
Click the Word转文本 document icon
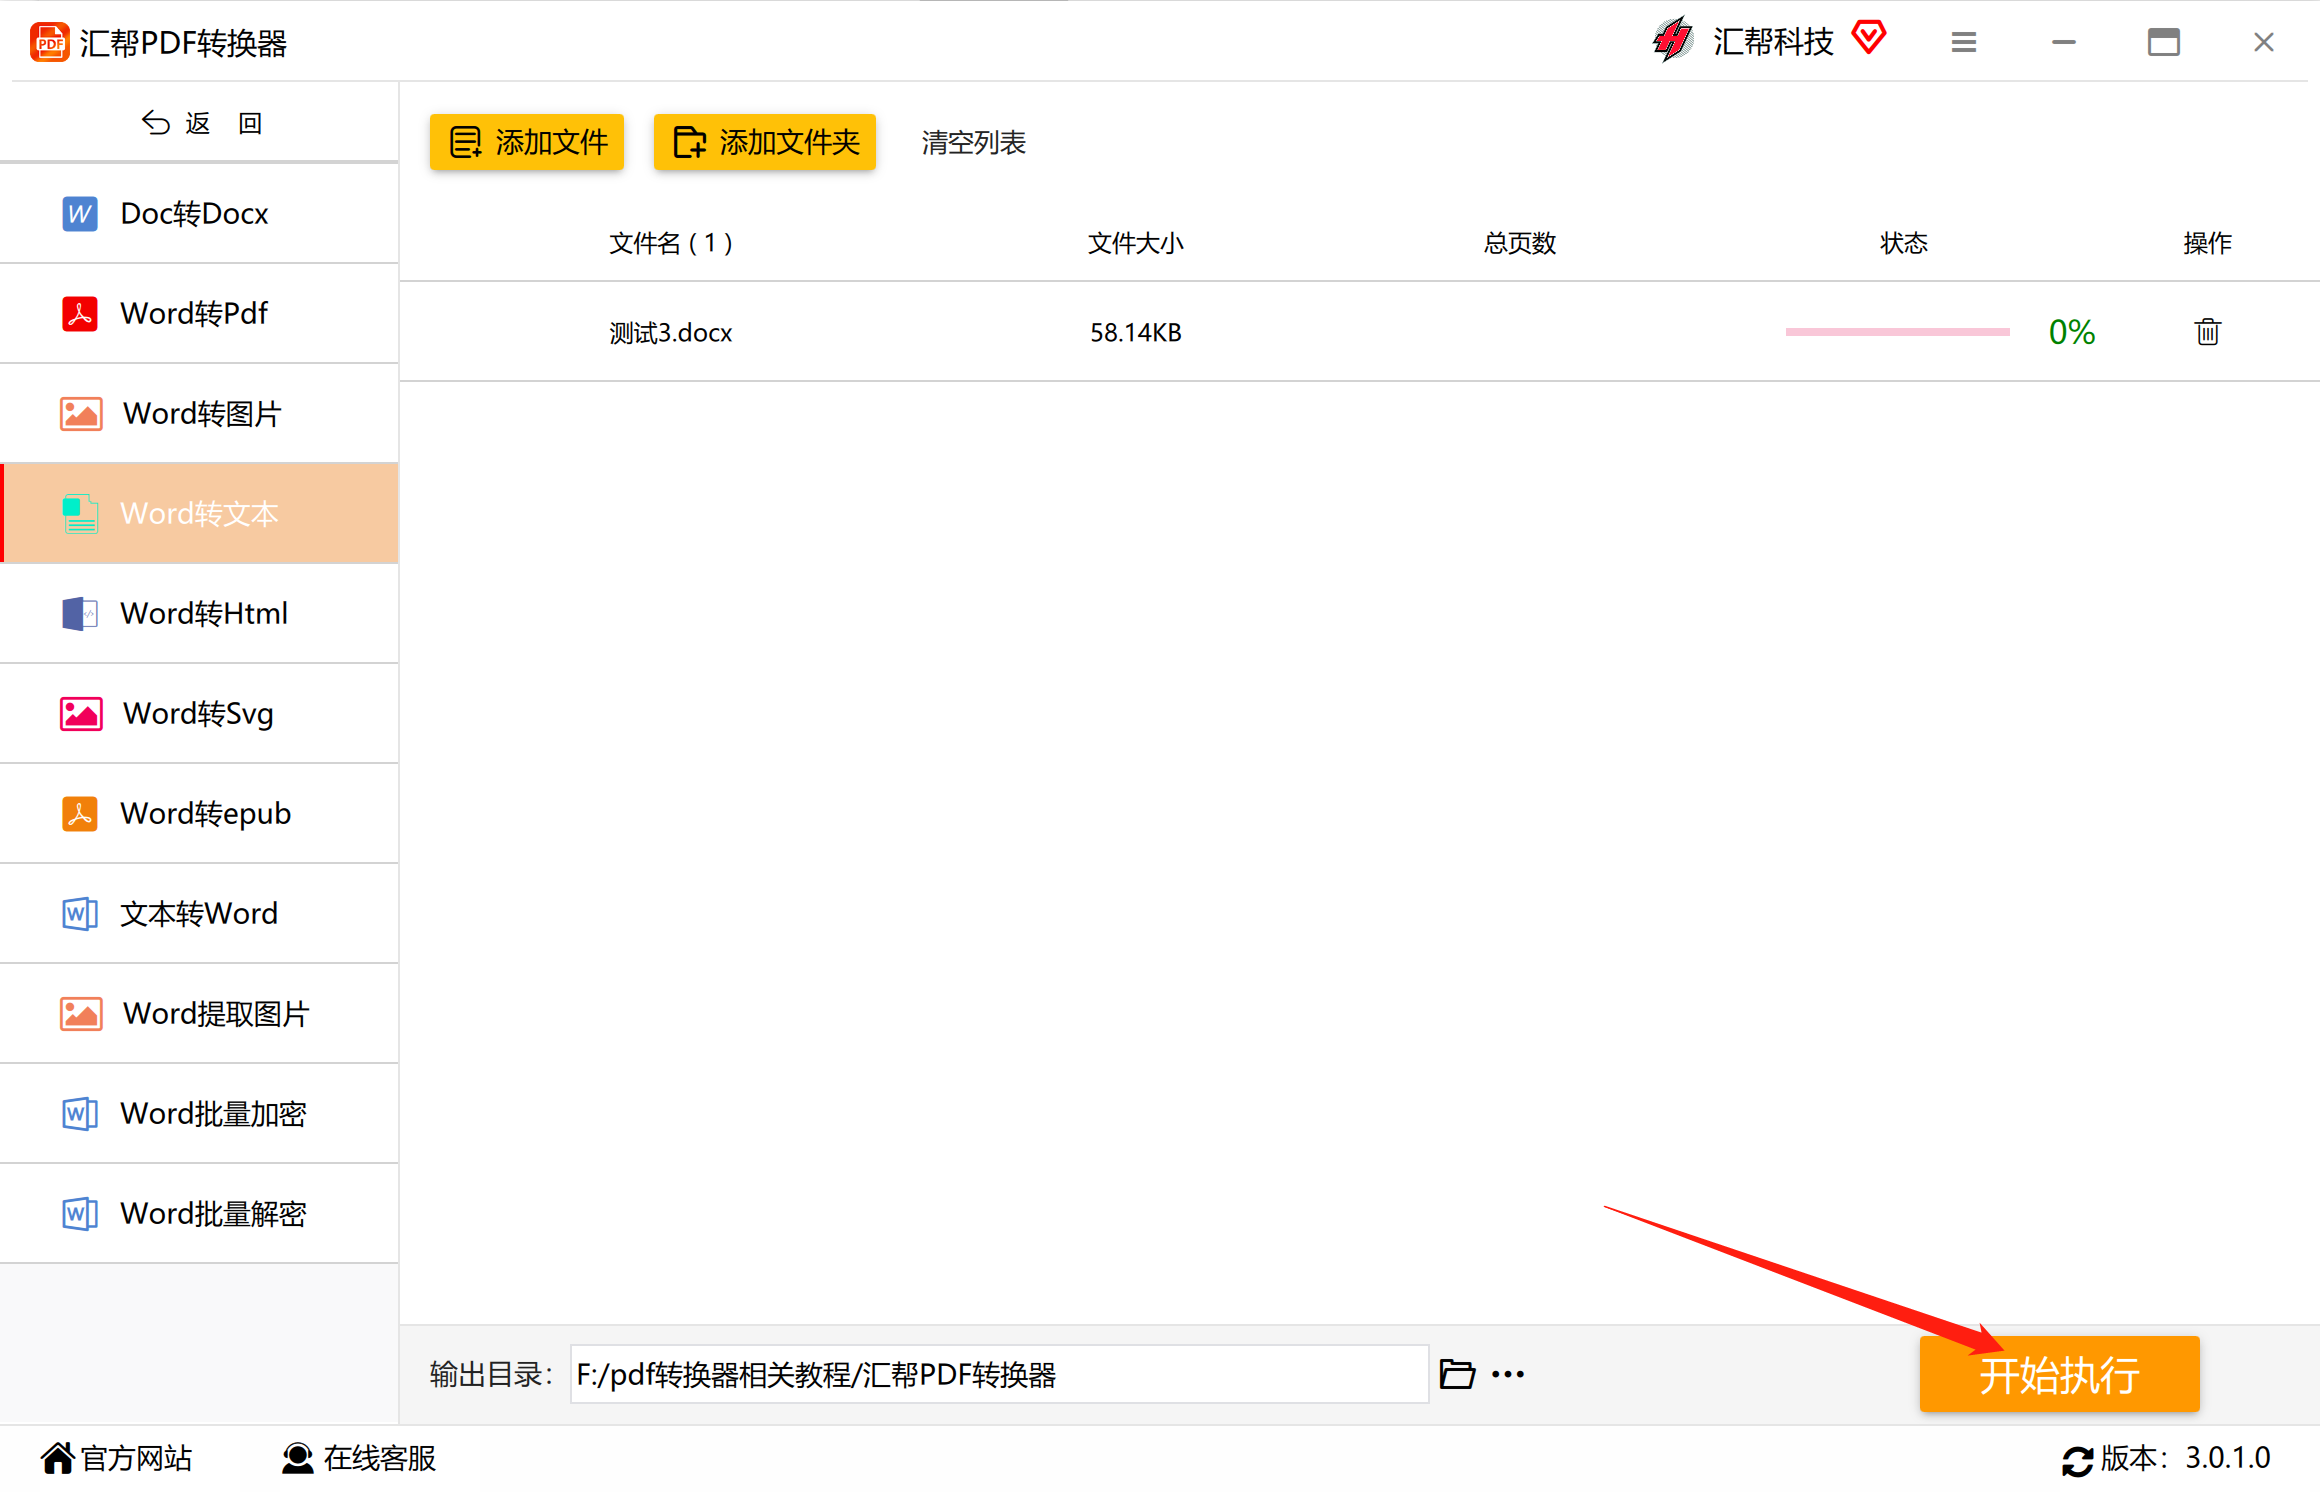(80, 514)
